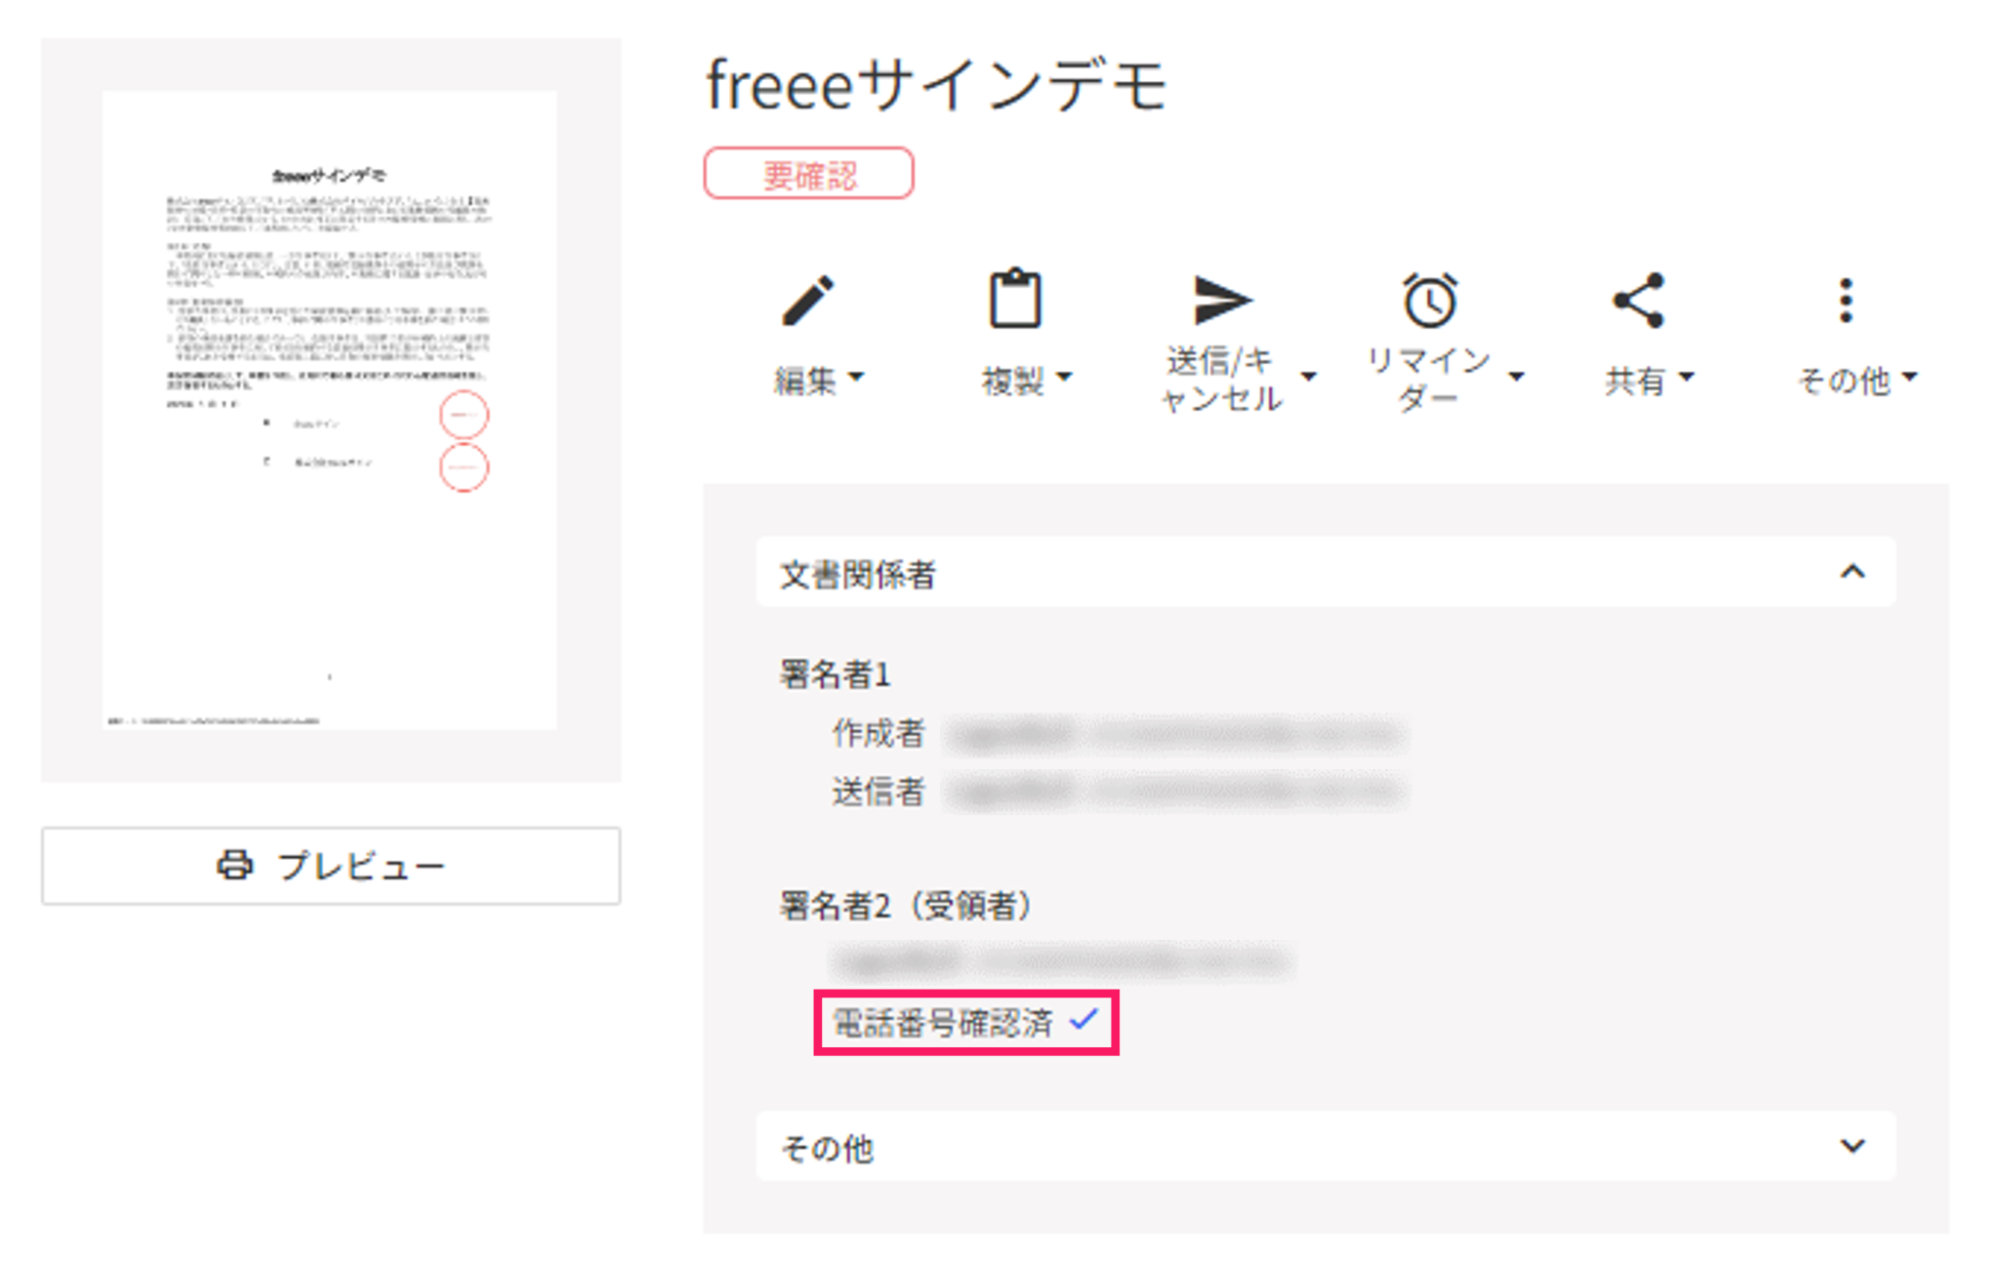Open the 共有 dropdown arrow

pos(1687,377)
